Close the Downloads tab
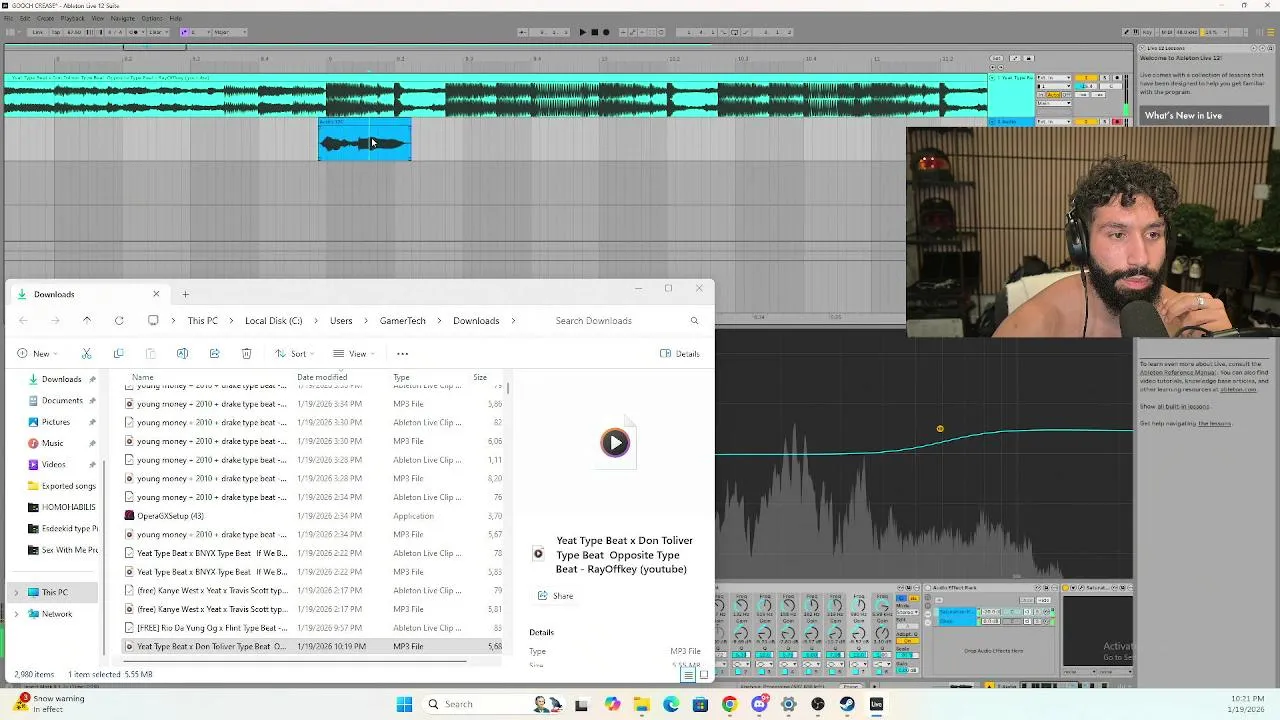Viewport: 1280px width, 720px height. click(x=156, y=294)
